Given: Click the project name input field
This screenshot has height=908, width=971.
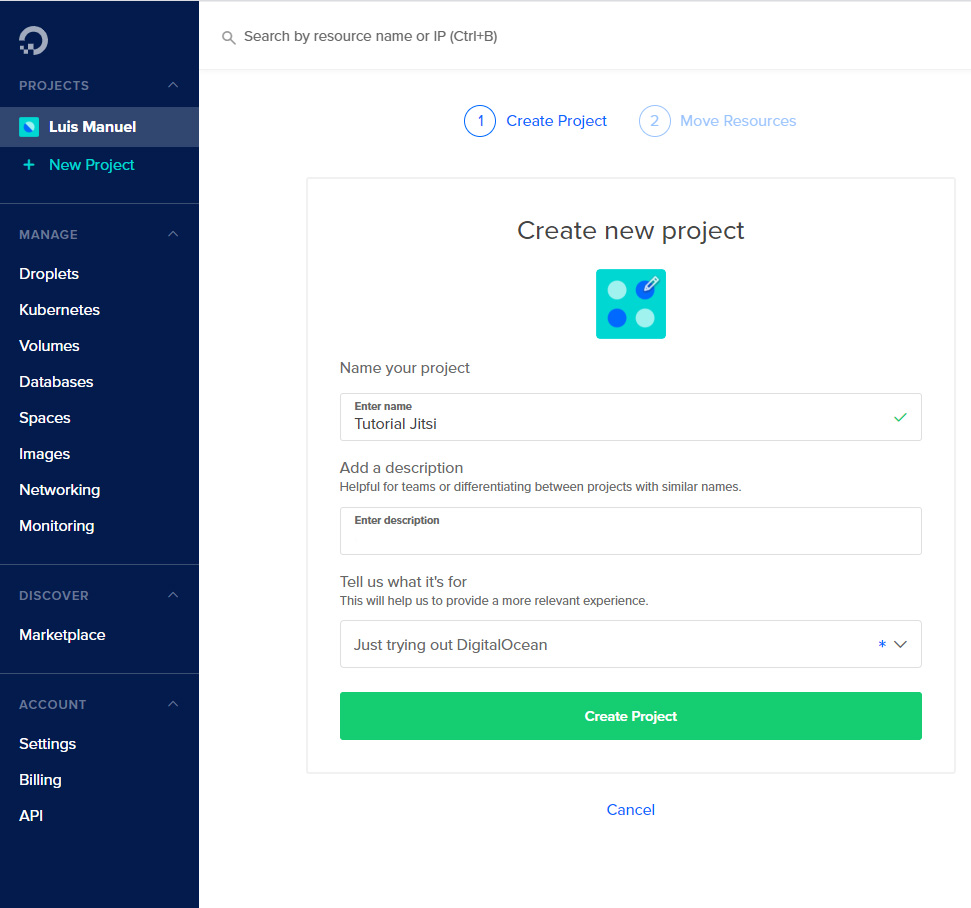Looking at the screenshot, I should (x=630, y=417).
